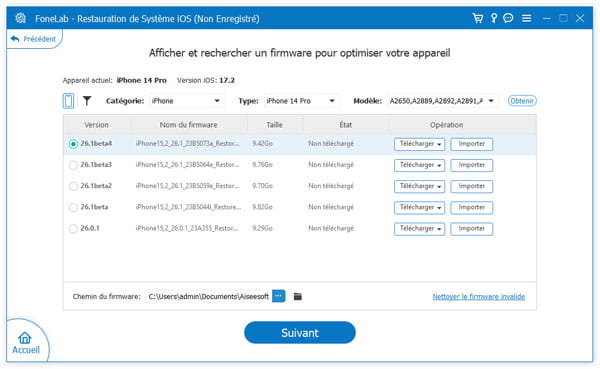Select the 26.1beta3 firmware radio button
The image size is (600, 369).
click(x=73, y=165)
